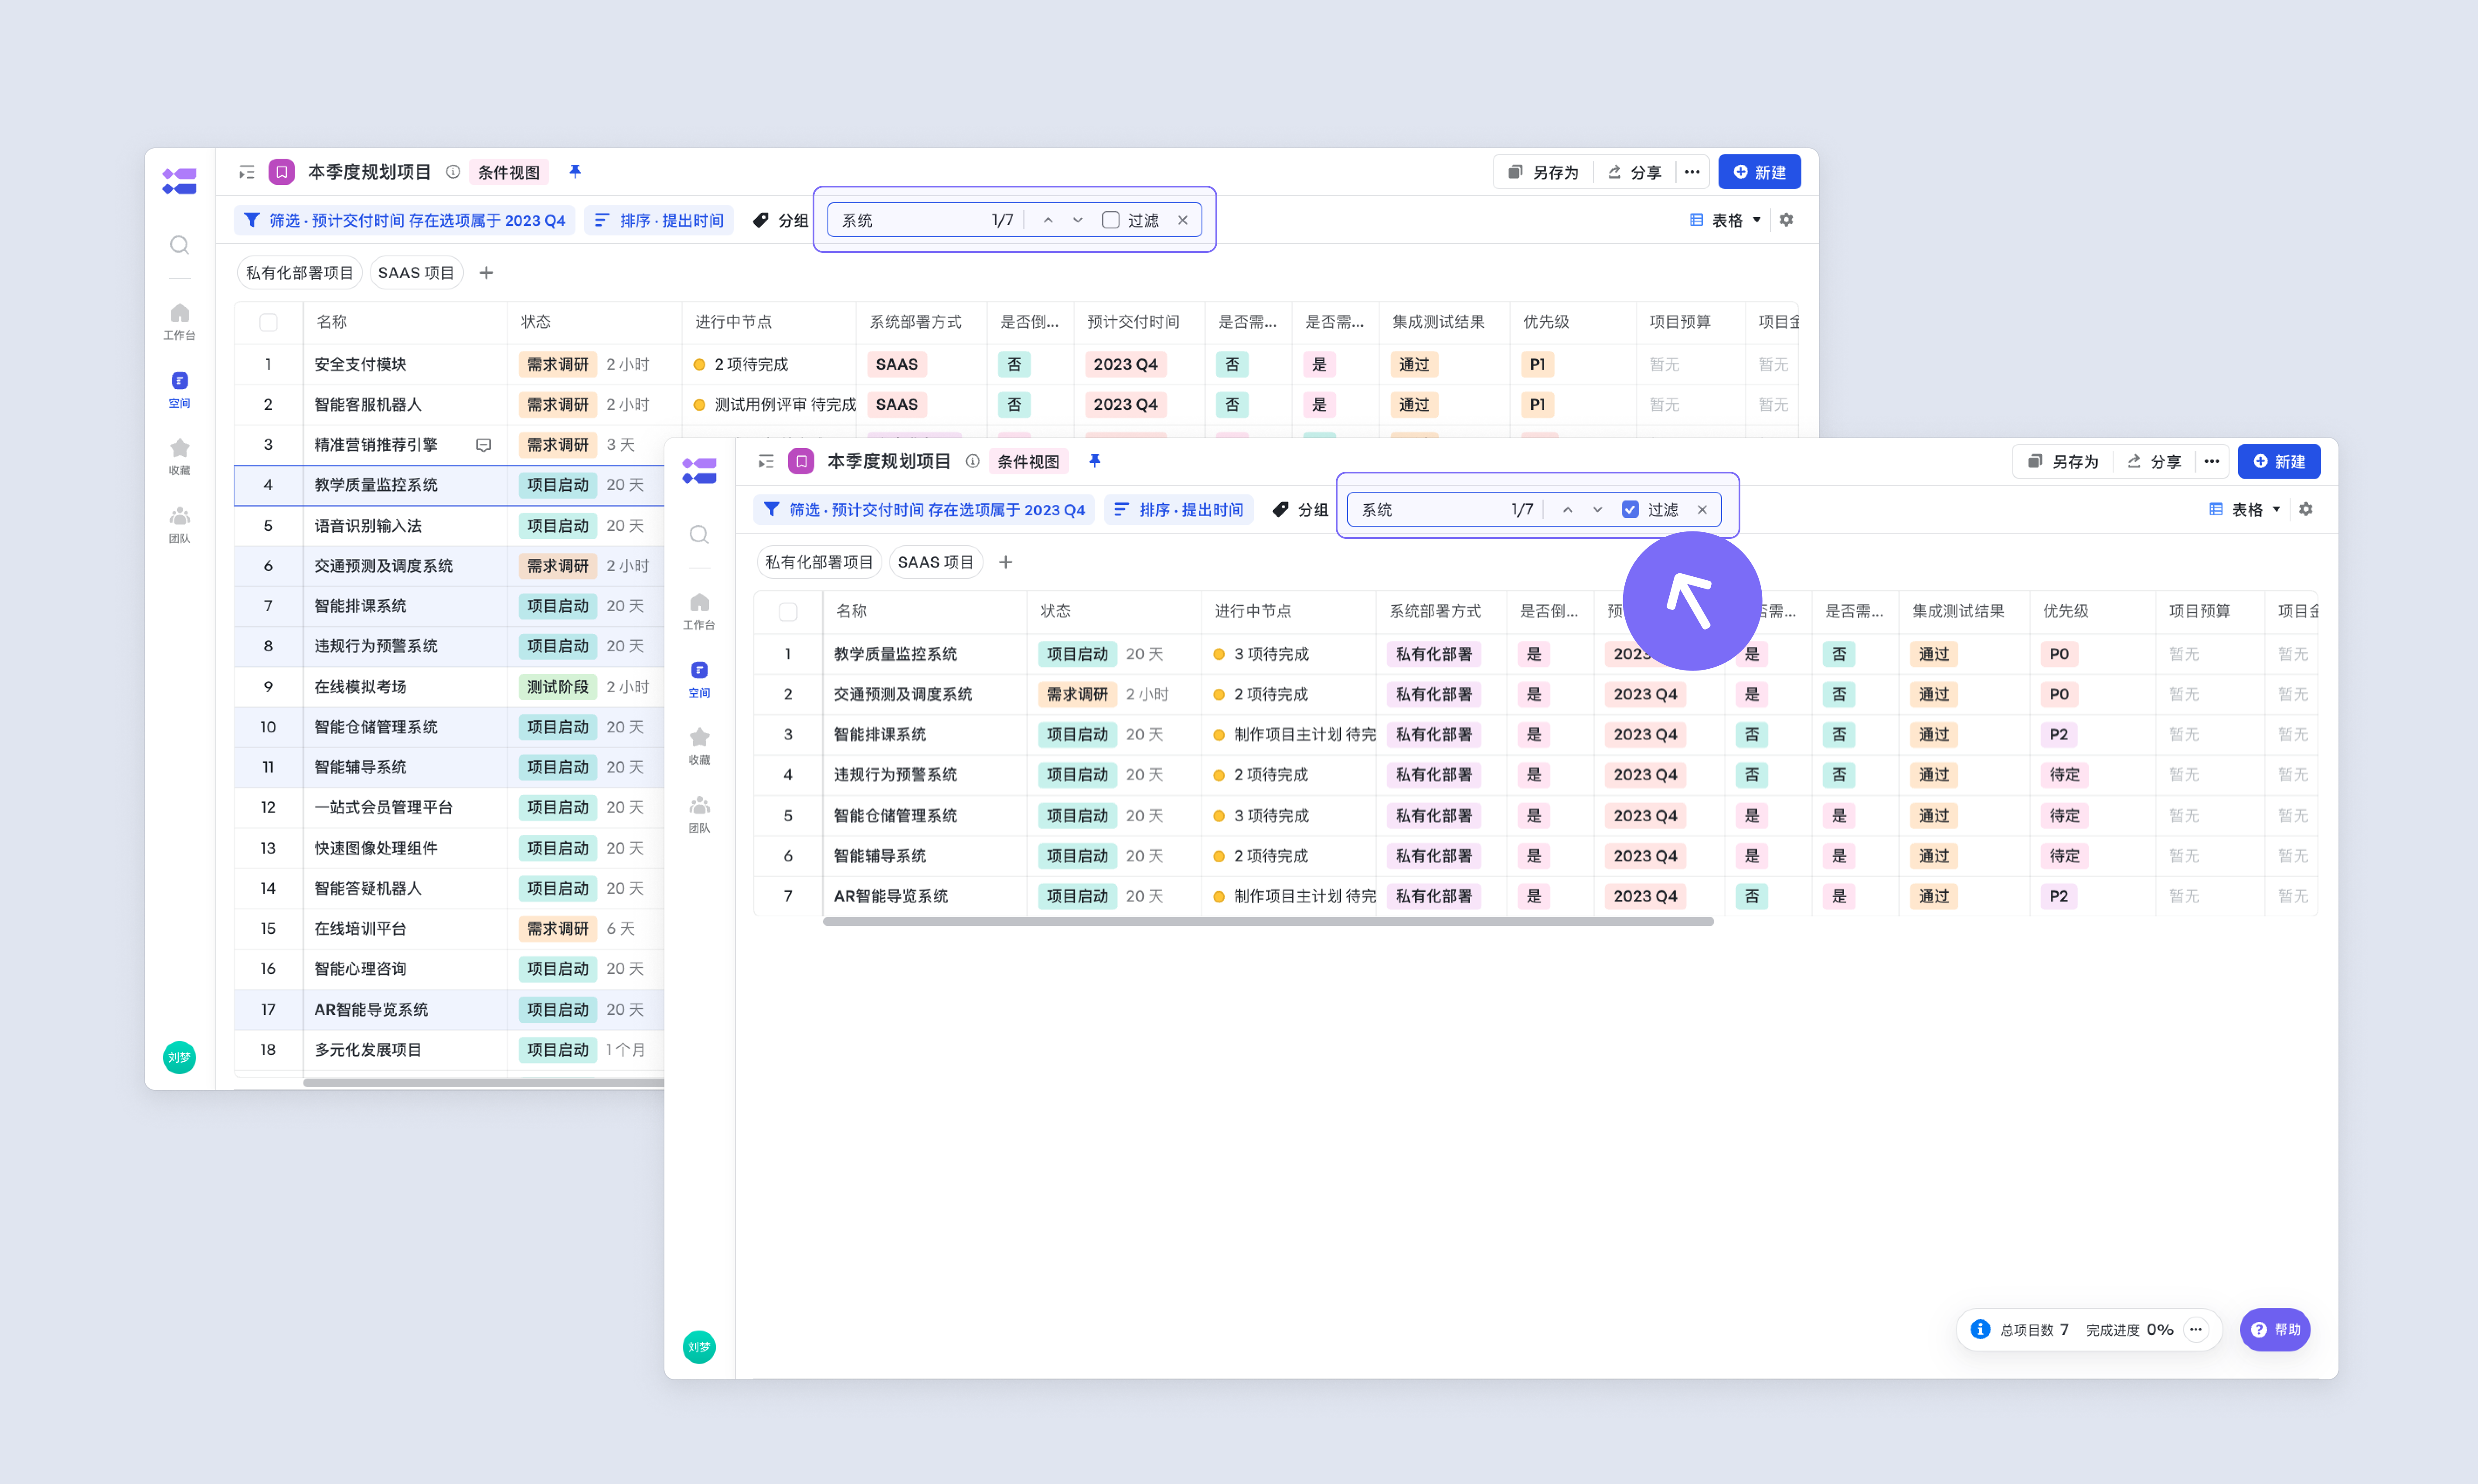Select 私有化部署项目 tab in back window
2478x1484 pixels.
[x=299, y=273]
